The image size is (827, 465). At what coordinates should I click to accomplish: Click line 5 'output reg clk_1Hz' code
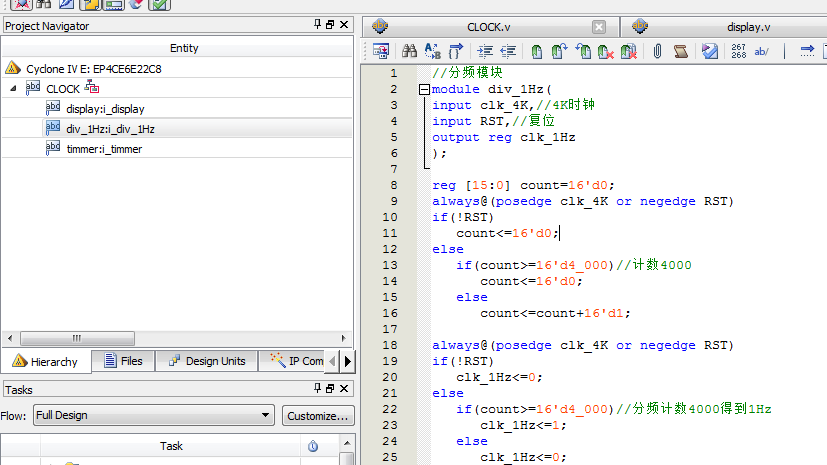[504, 137]
